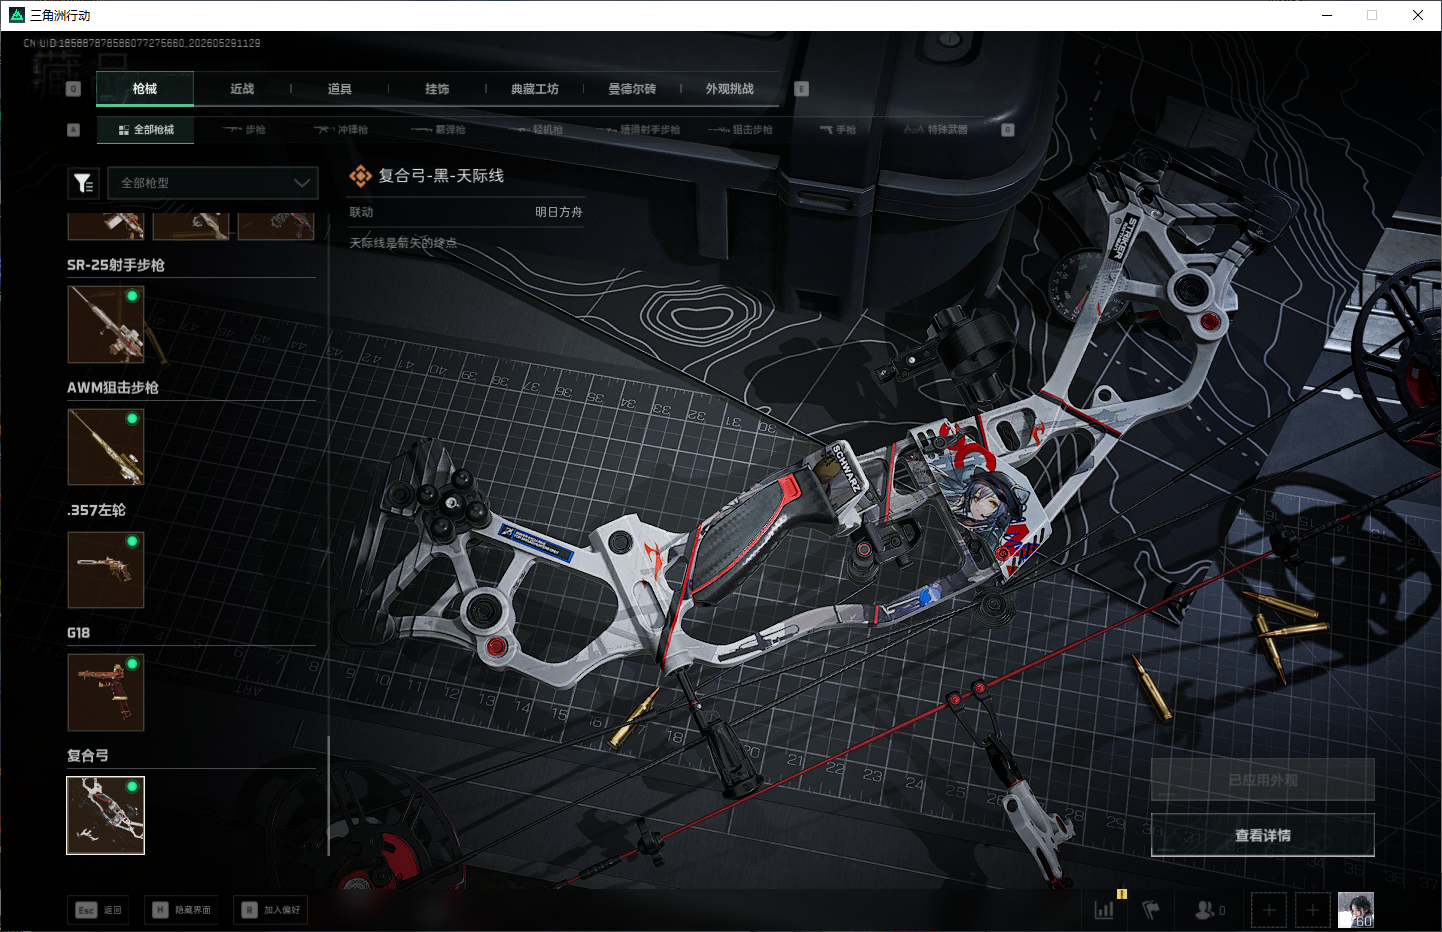Open the flag icon in bottom bar

pos(1151,910)
